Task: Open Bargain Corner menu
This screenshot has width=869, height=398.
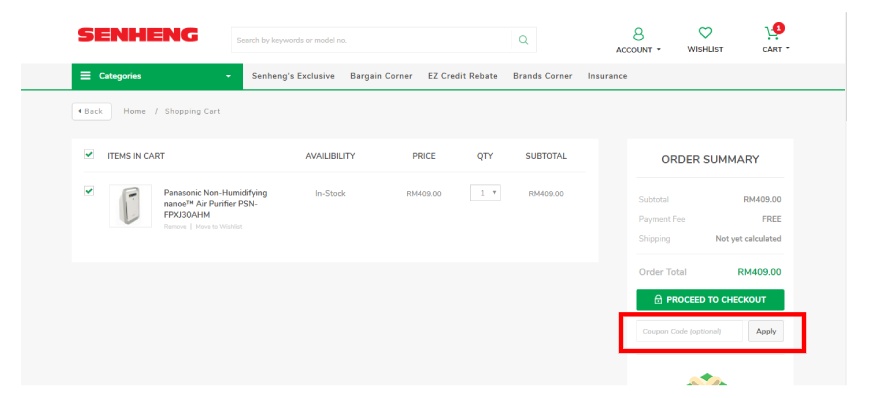Action: point(381,76)
